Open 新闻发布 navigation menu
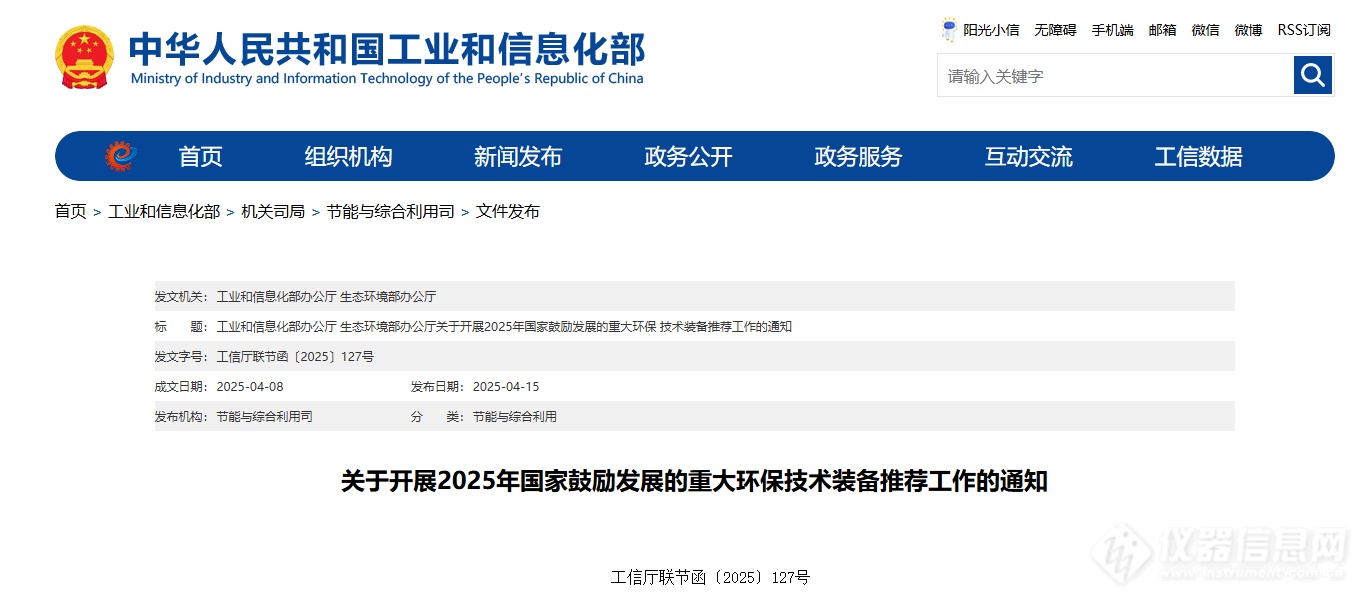 click(518, 157)
